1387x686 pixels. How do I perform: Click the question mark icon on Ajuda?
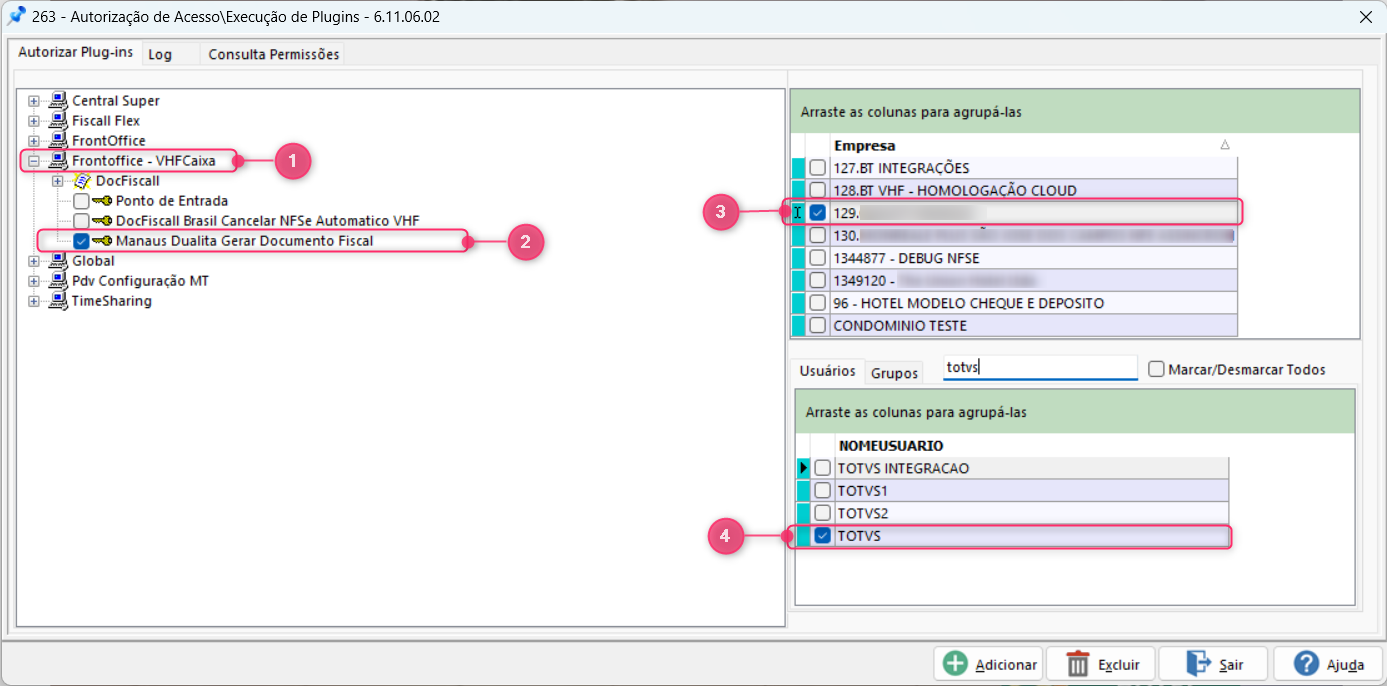1306,664
